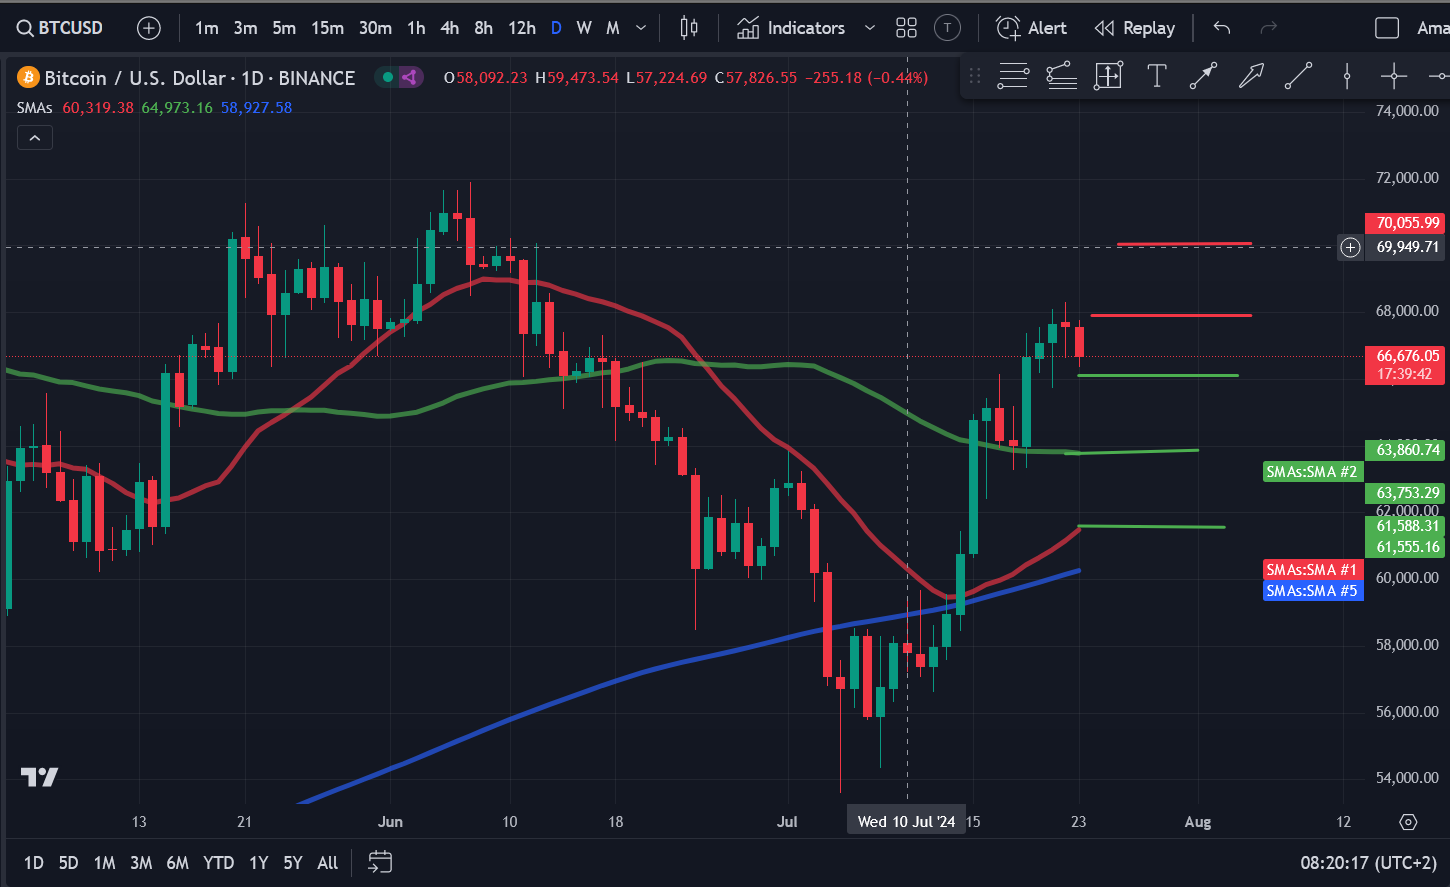Undo the last chart action
The height and width of the screenshot is (887, 1450).
coord(1221,28)
